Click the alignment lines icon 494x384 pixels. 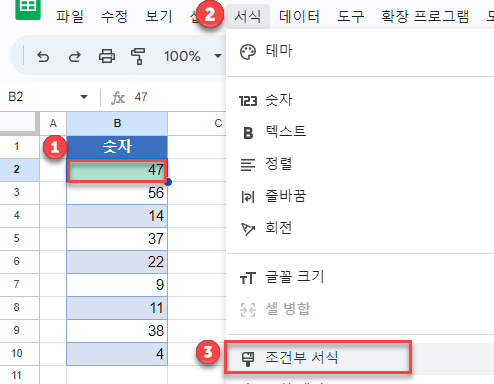[x=248, y=165]
